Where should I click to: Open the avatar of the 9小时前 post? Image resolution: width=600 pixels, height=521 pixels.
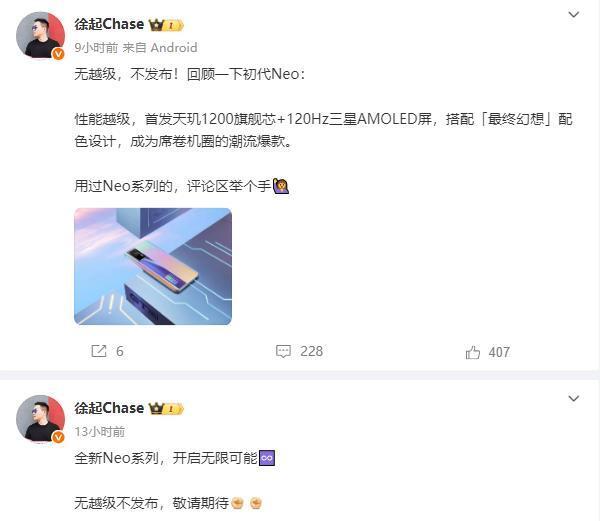41,35
